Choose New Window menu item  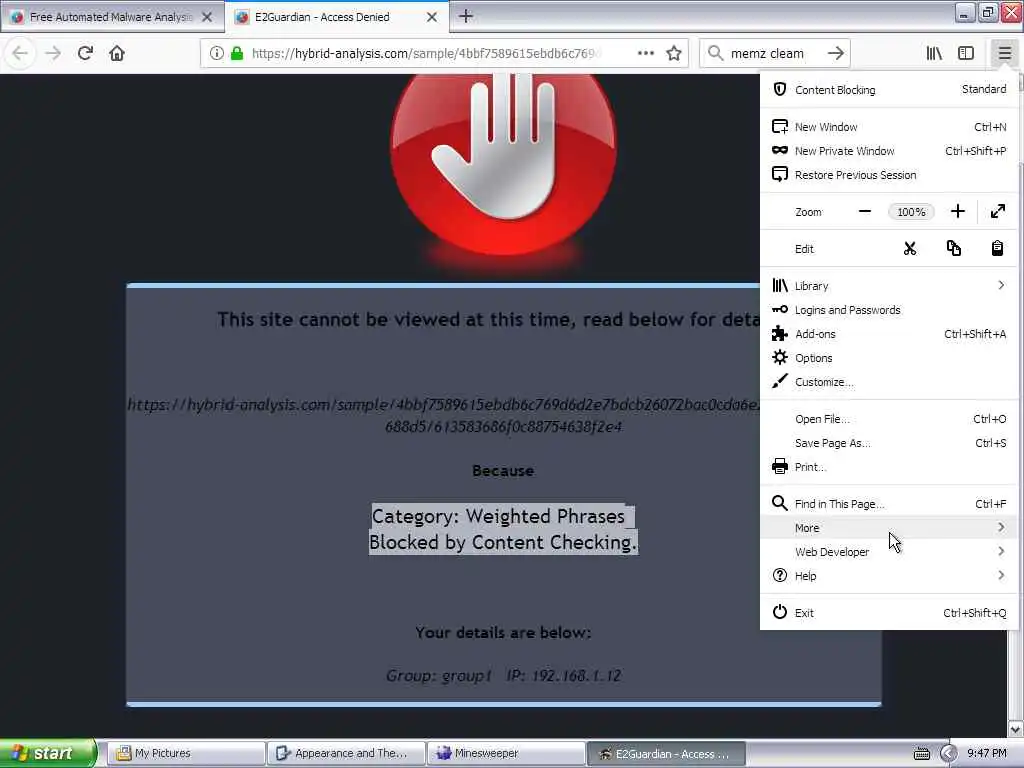(888, 127)
